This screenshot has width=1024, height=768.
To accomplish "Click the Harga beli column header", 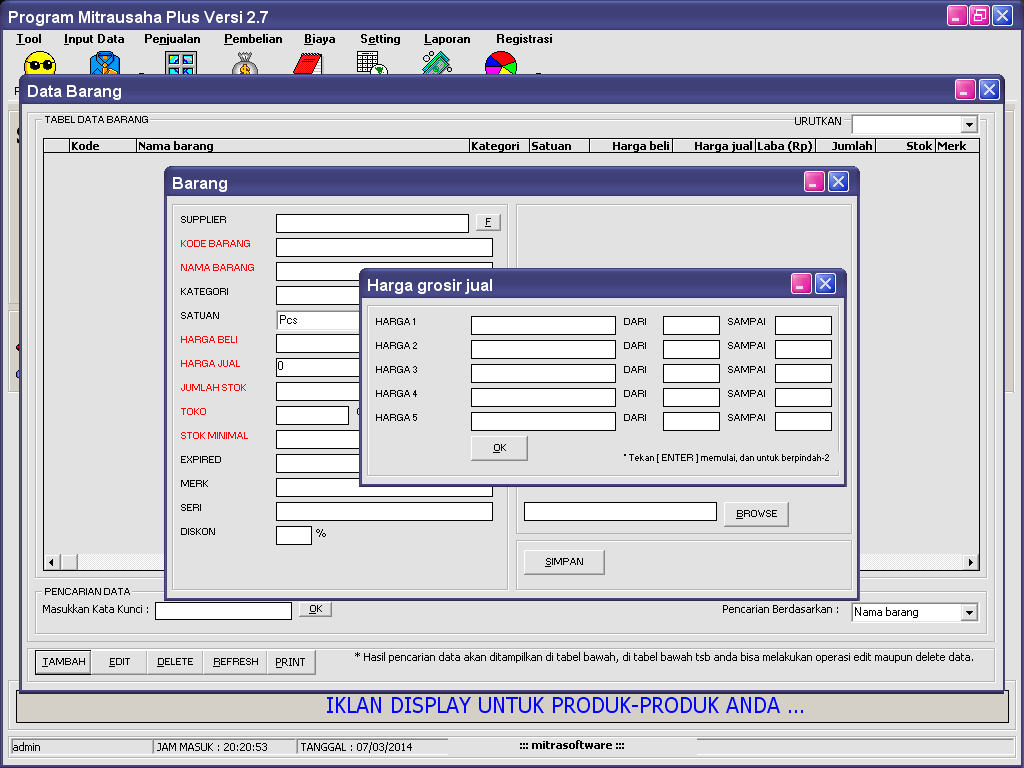I will [631, 146].
